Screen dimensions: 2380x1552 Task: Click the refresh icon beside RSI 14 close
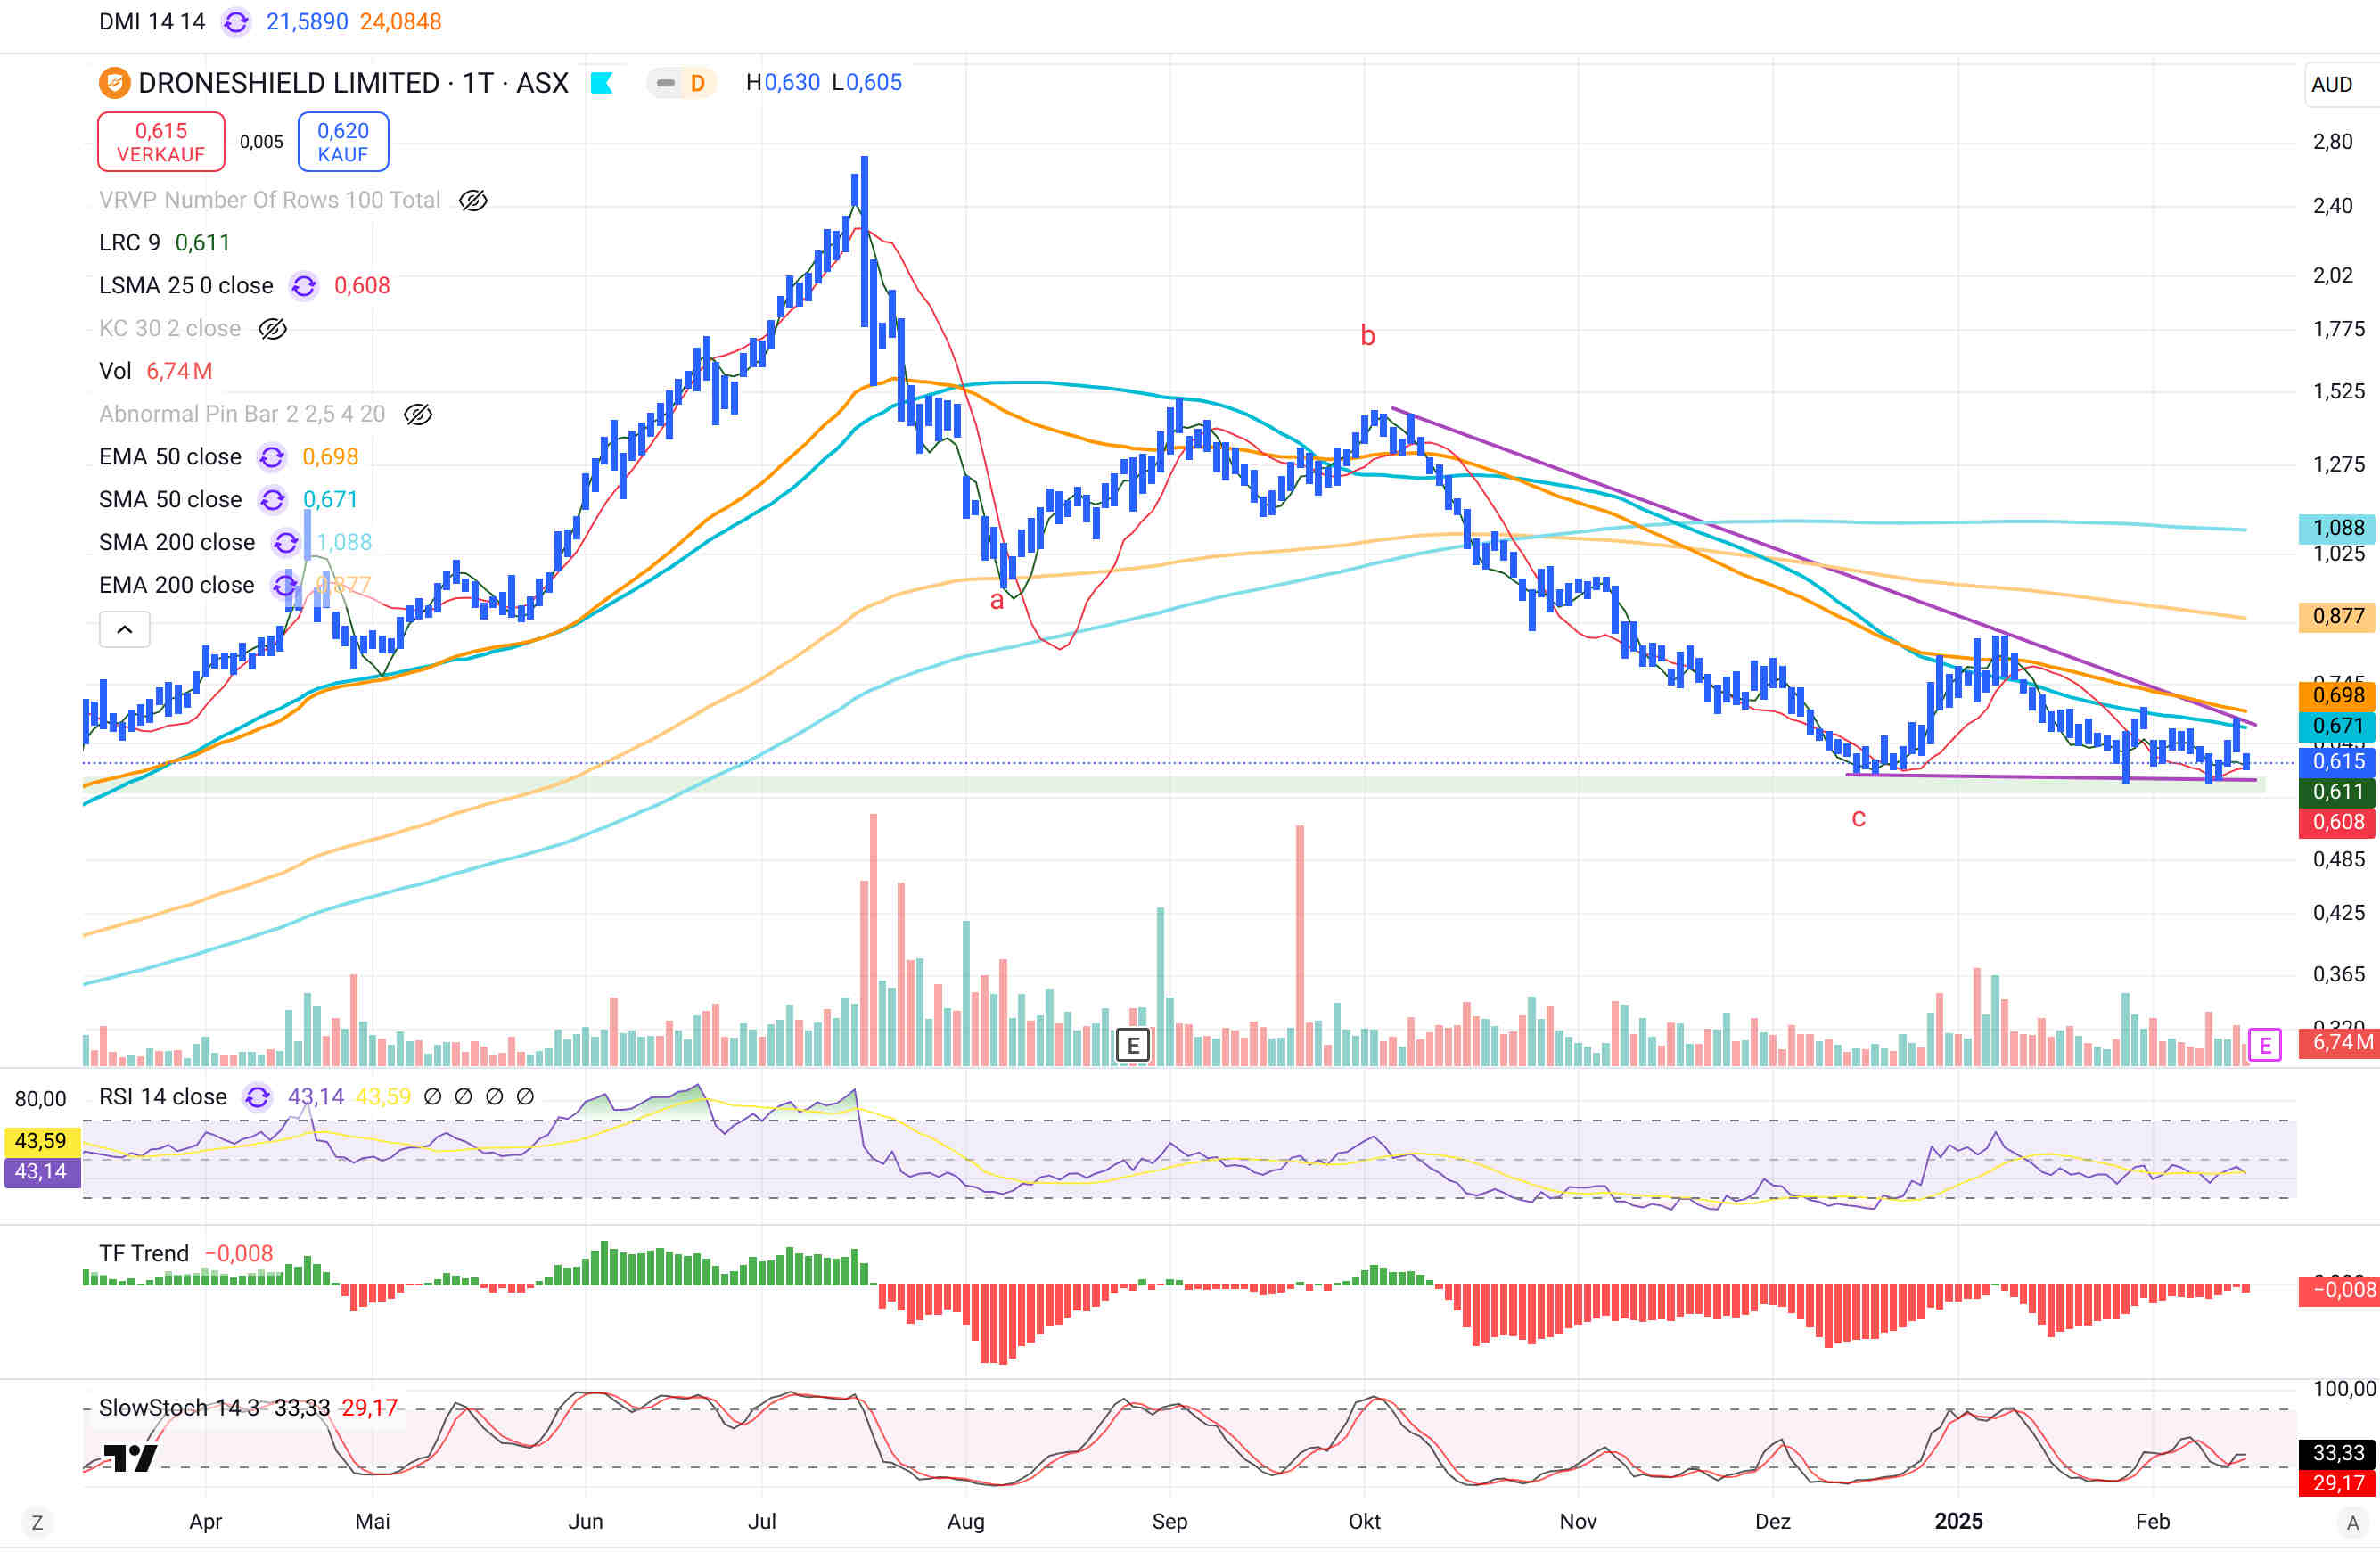coord(258,1097)
